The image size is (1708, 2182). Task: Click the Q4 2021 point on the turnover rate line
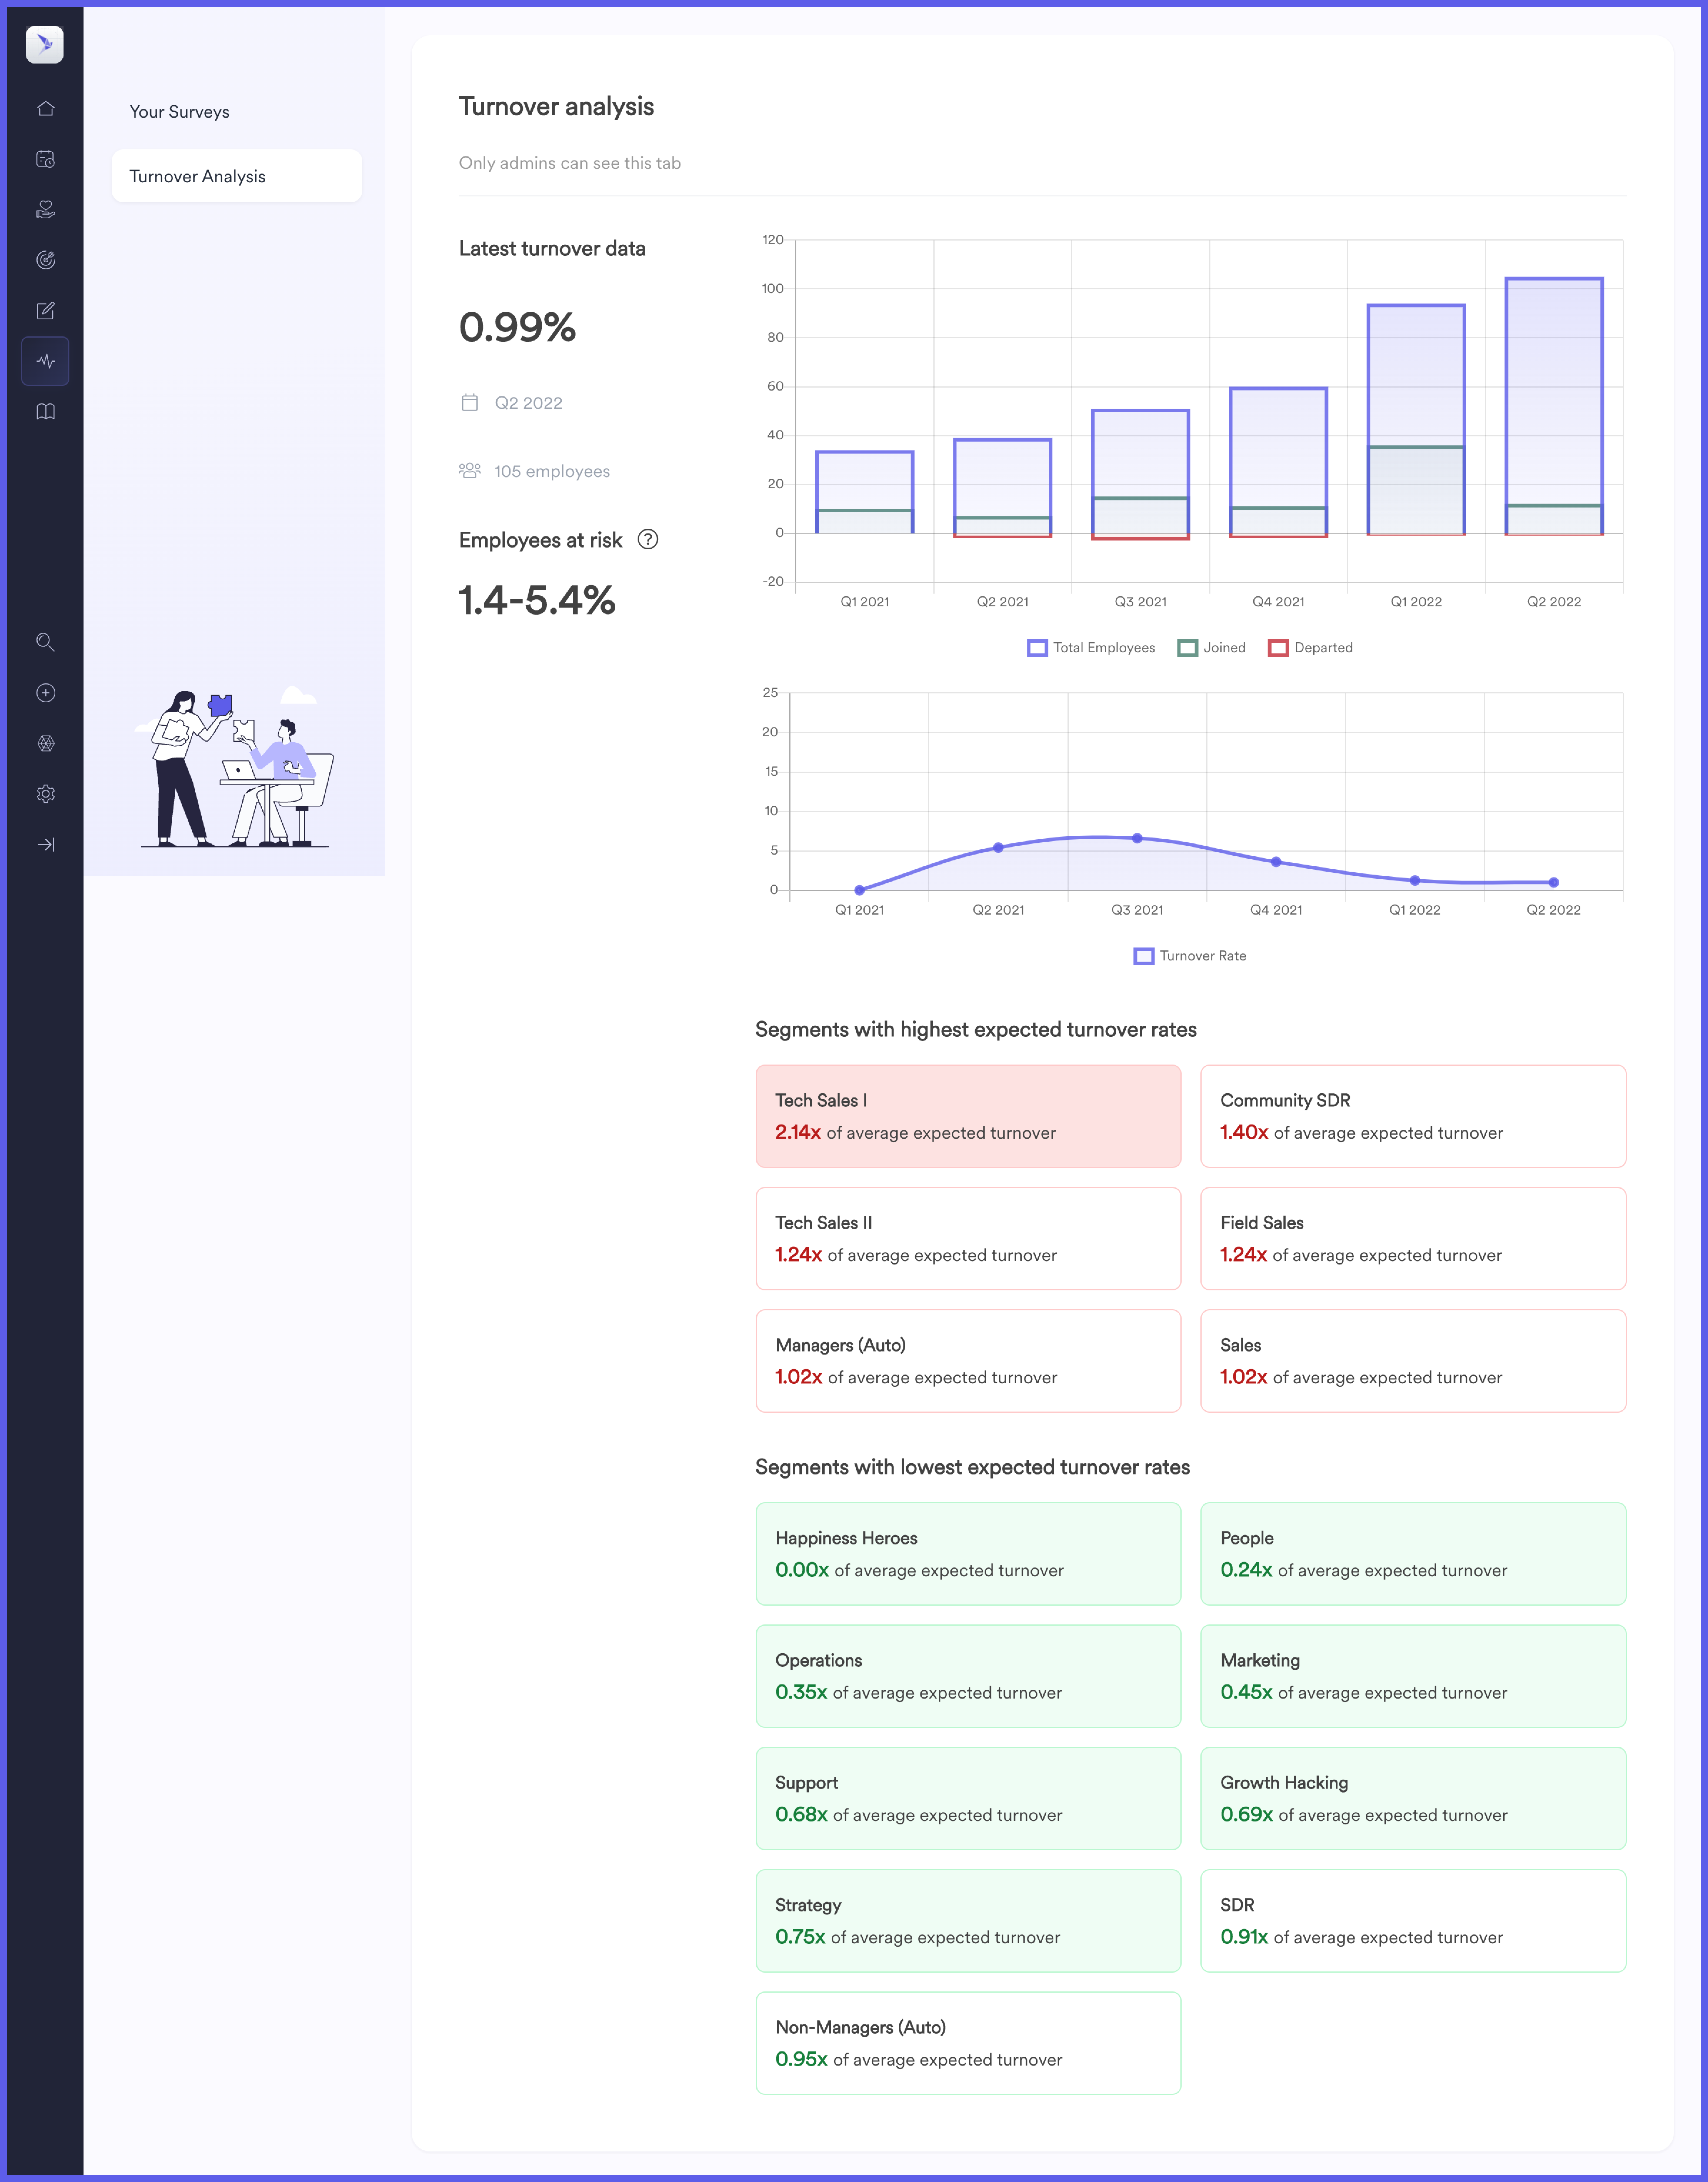click(x=1276, y=862)
